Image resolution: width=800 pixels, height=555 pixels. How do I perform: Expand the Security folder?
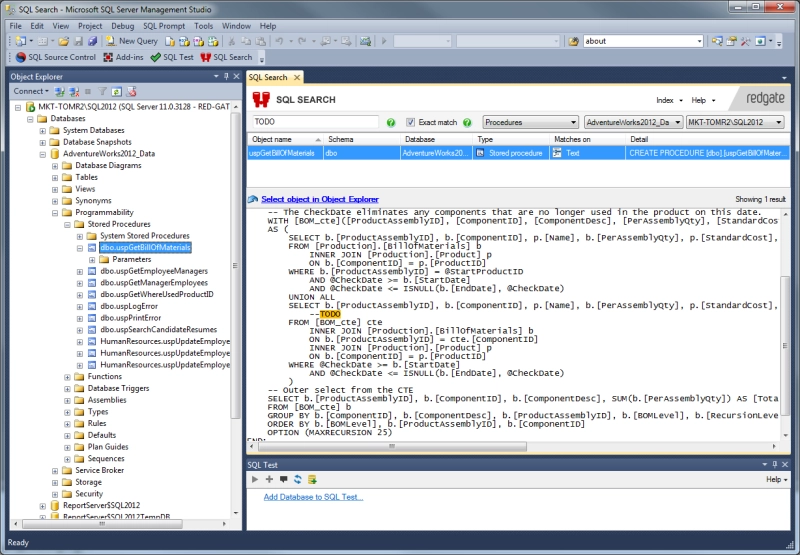point(55,494)
